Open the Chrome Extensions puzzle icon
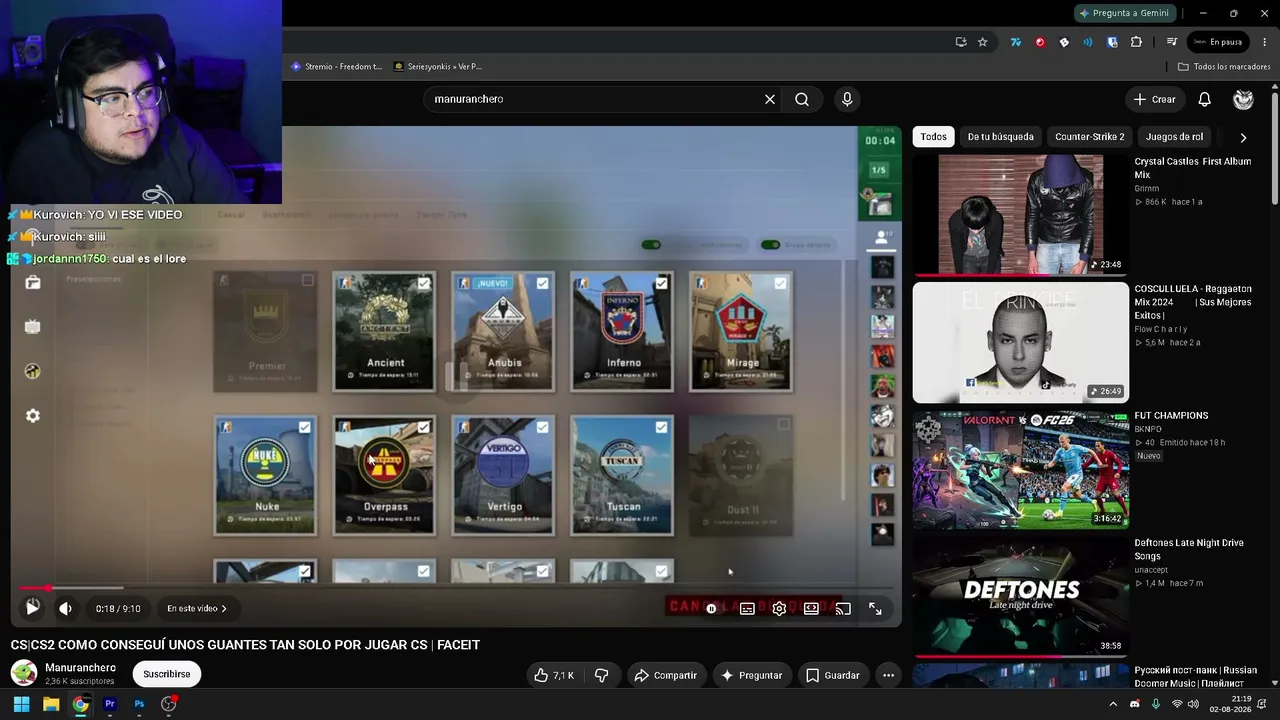 1136,42
